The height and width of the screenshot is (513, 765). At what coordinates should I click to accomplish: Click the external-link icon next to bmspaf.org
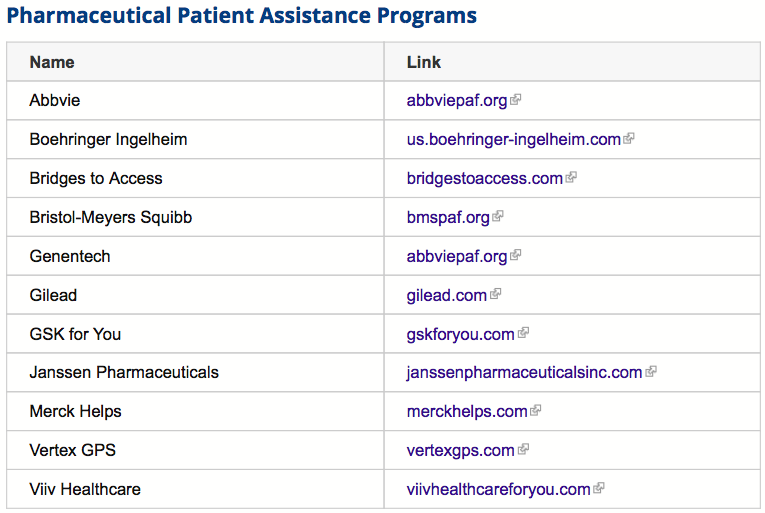pos(498,216)
